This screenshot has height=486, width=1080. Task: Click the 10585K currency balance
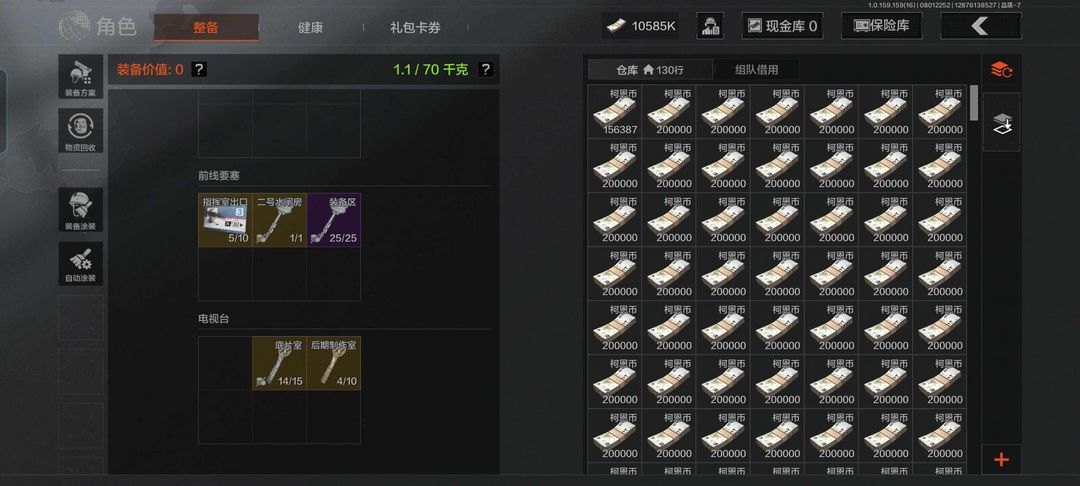point(641,26)
